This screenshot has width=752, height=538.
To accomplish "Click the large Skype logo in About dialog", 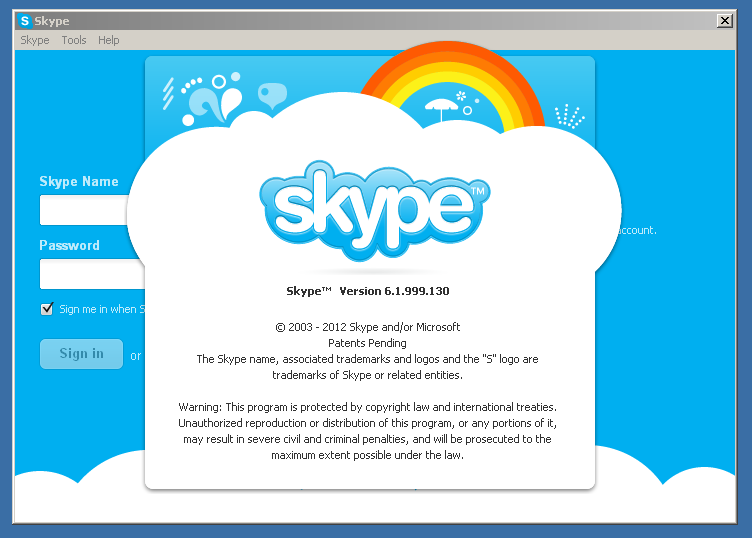I will [x=375, y=210].
